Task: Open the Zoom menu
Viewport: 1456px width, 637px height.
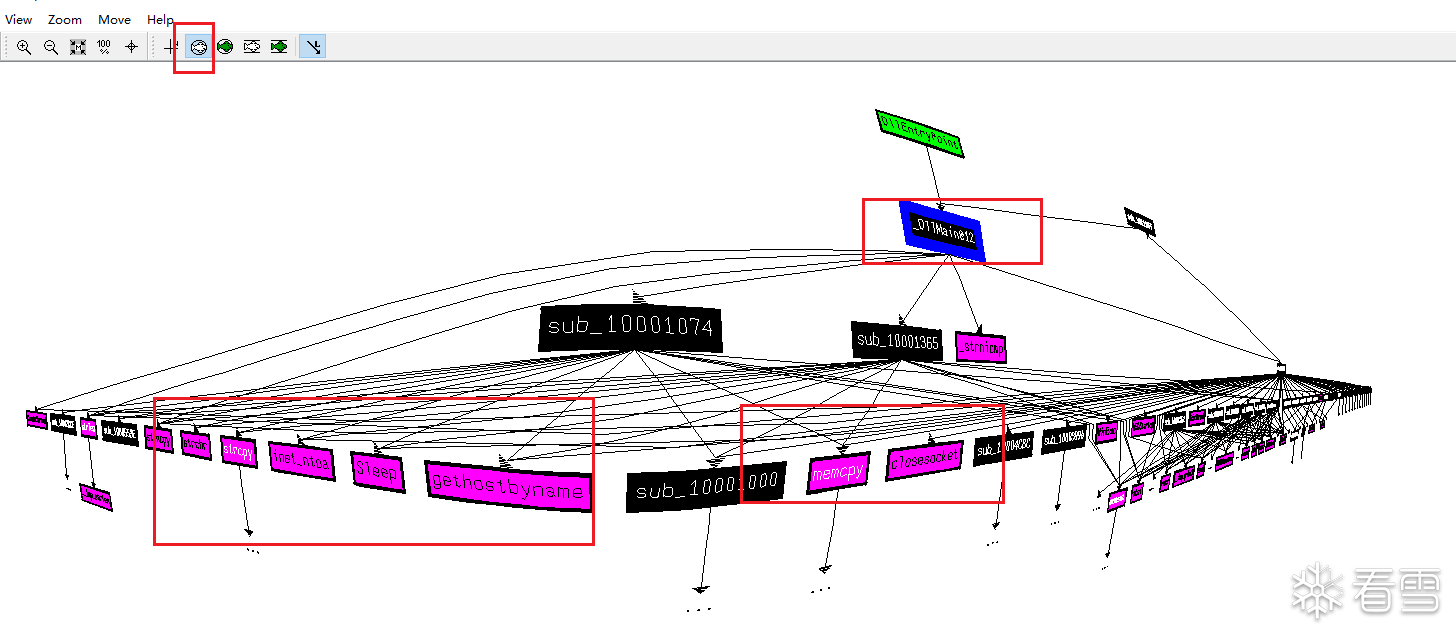Action: pyautogui.click(x=65, y=19)
